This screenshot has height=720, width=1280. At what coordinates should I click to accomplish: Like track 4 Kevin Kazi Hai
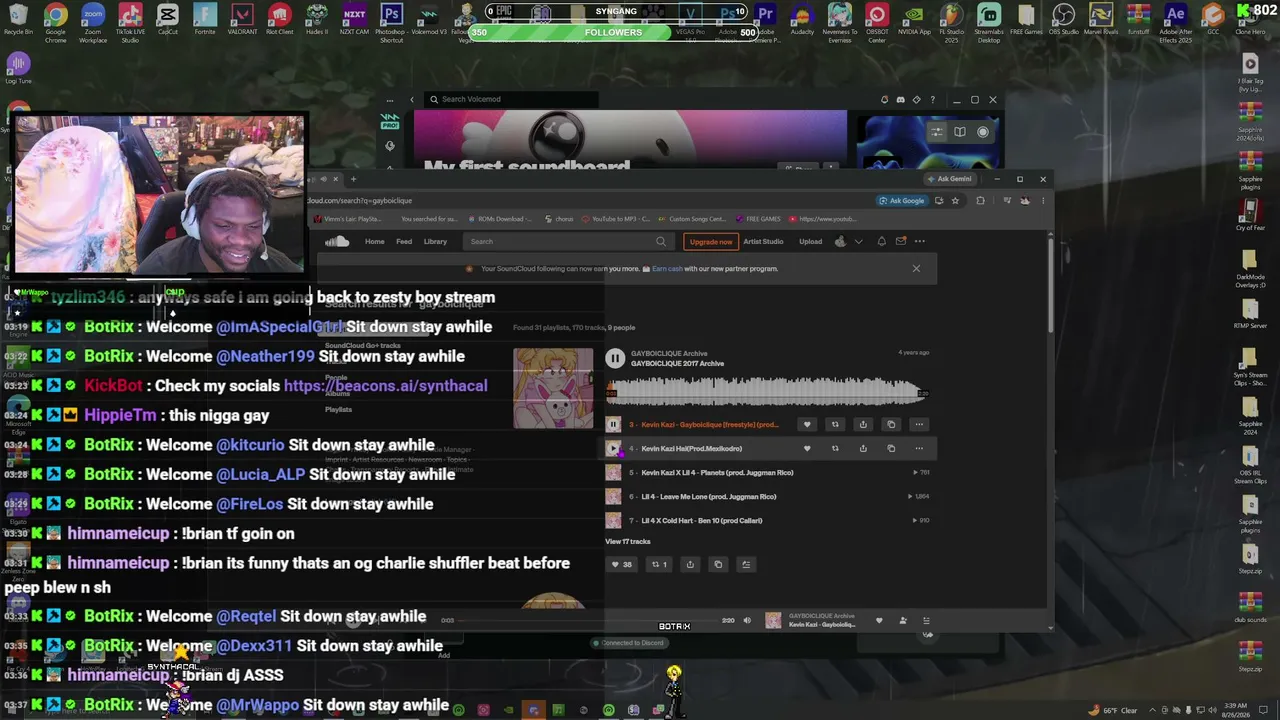807,448
